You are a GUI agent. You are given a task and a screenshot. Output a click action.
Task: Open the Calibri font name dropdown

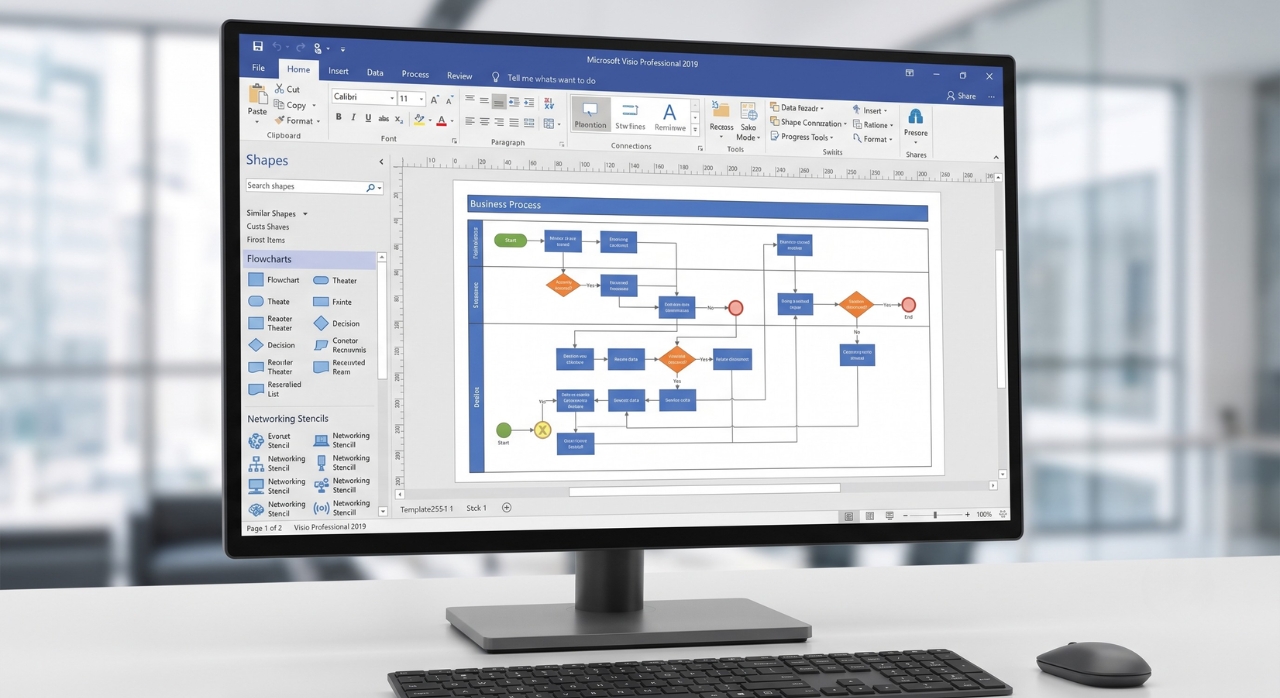(391, 98)
